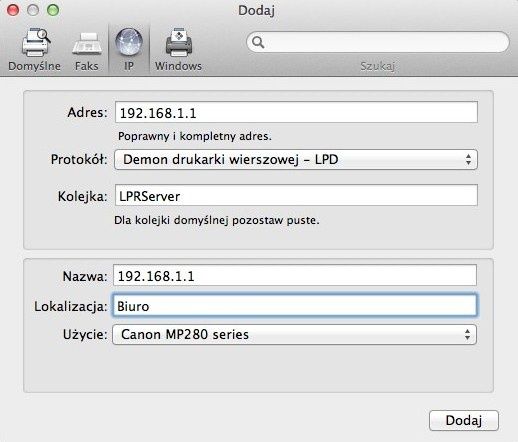Click the grey minimize window button
The image size is (518, 442).
tap(33, 10)
